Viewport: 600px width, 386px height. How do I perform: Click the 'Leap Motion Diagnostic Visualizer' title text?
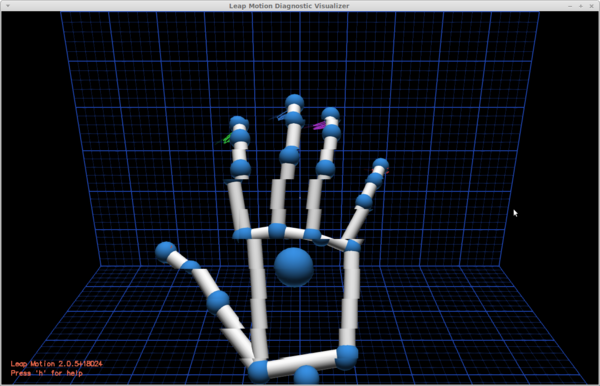(289, 6)
